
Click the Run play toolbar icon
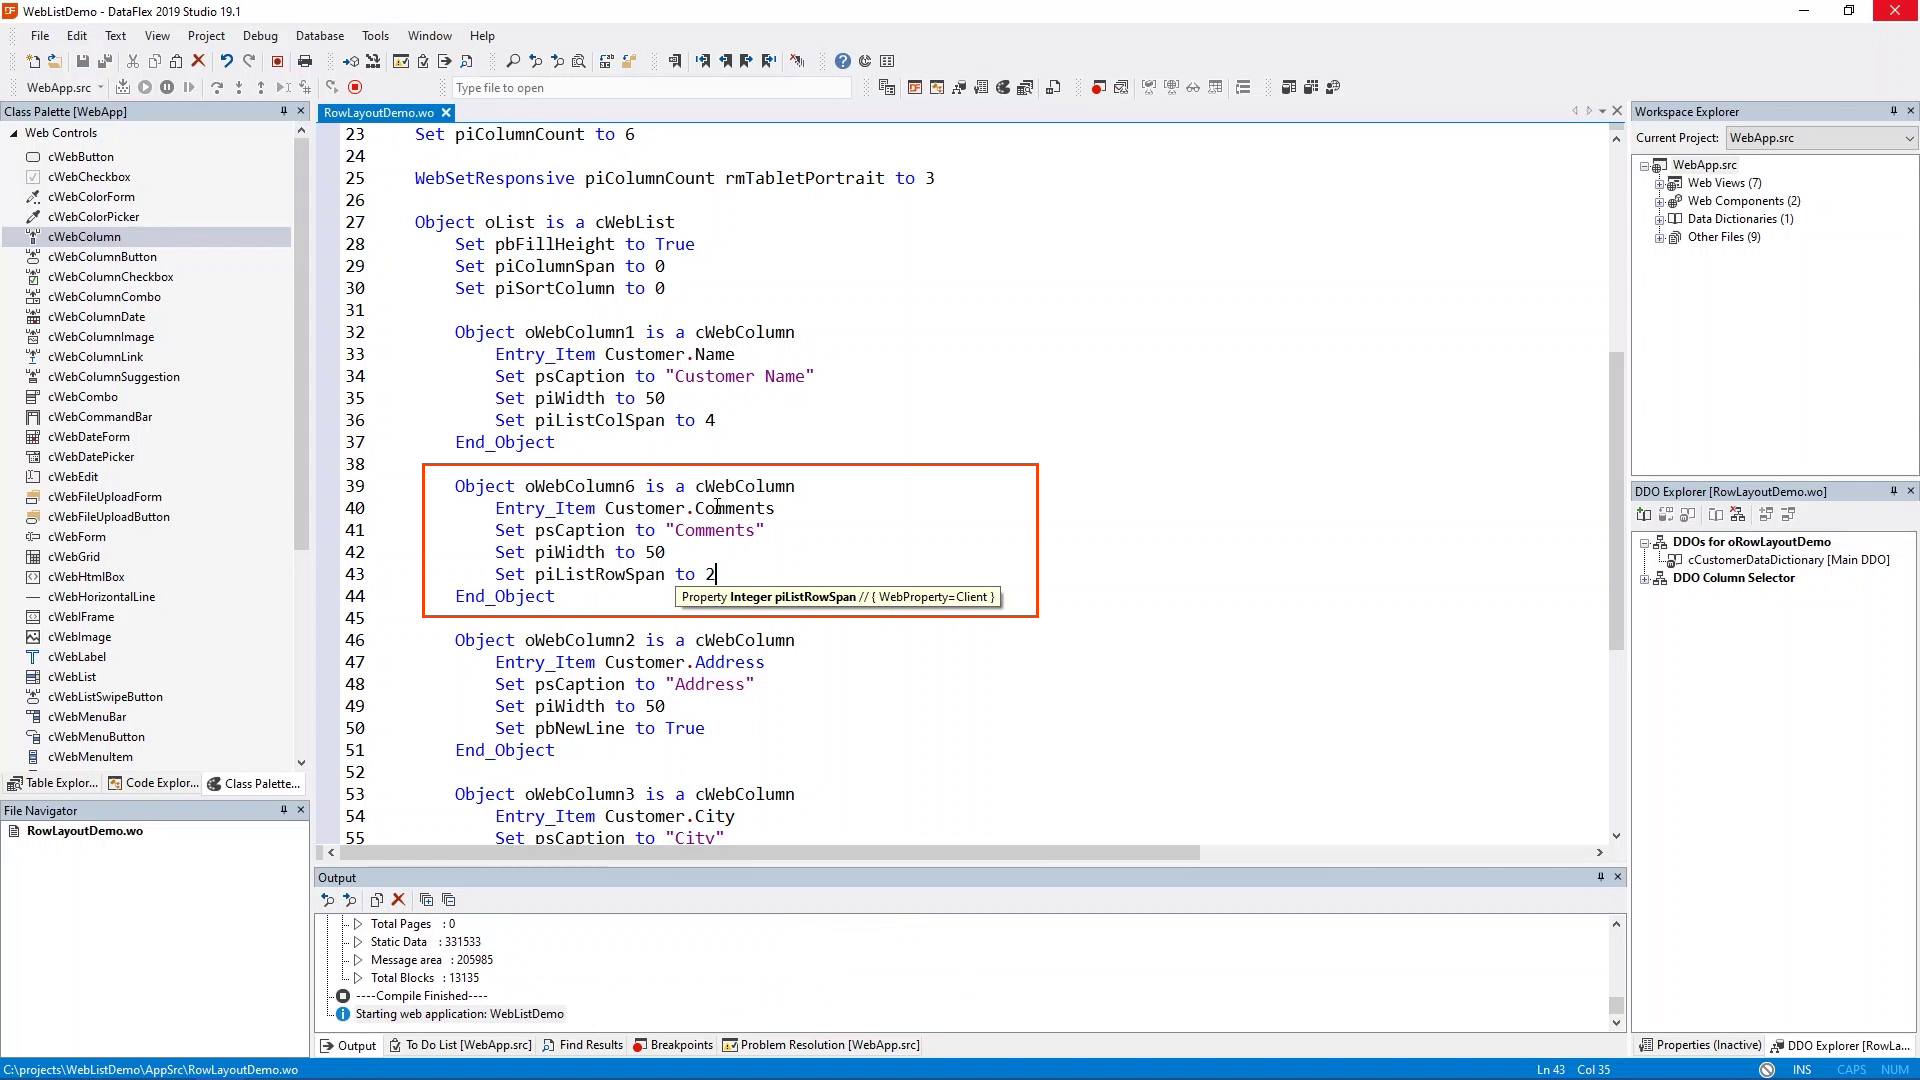tap(145, 87)
